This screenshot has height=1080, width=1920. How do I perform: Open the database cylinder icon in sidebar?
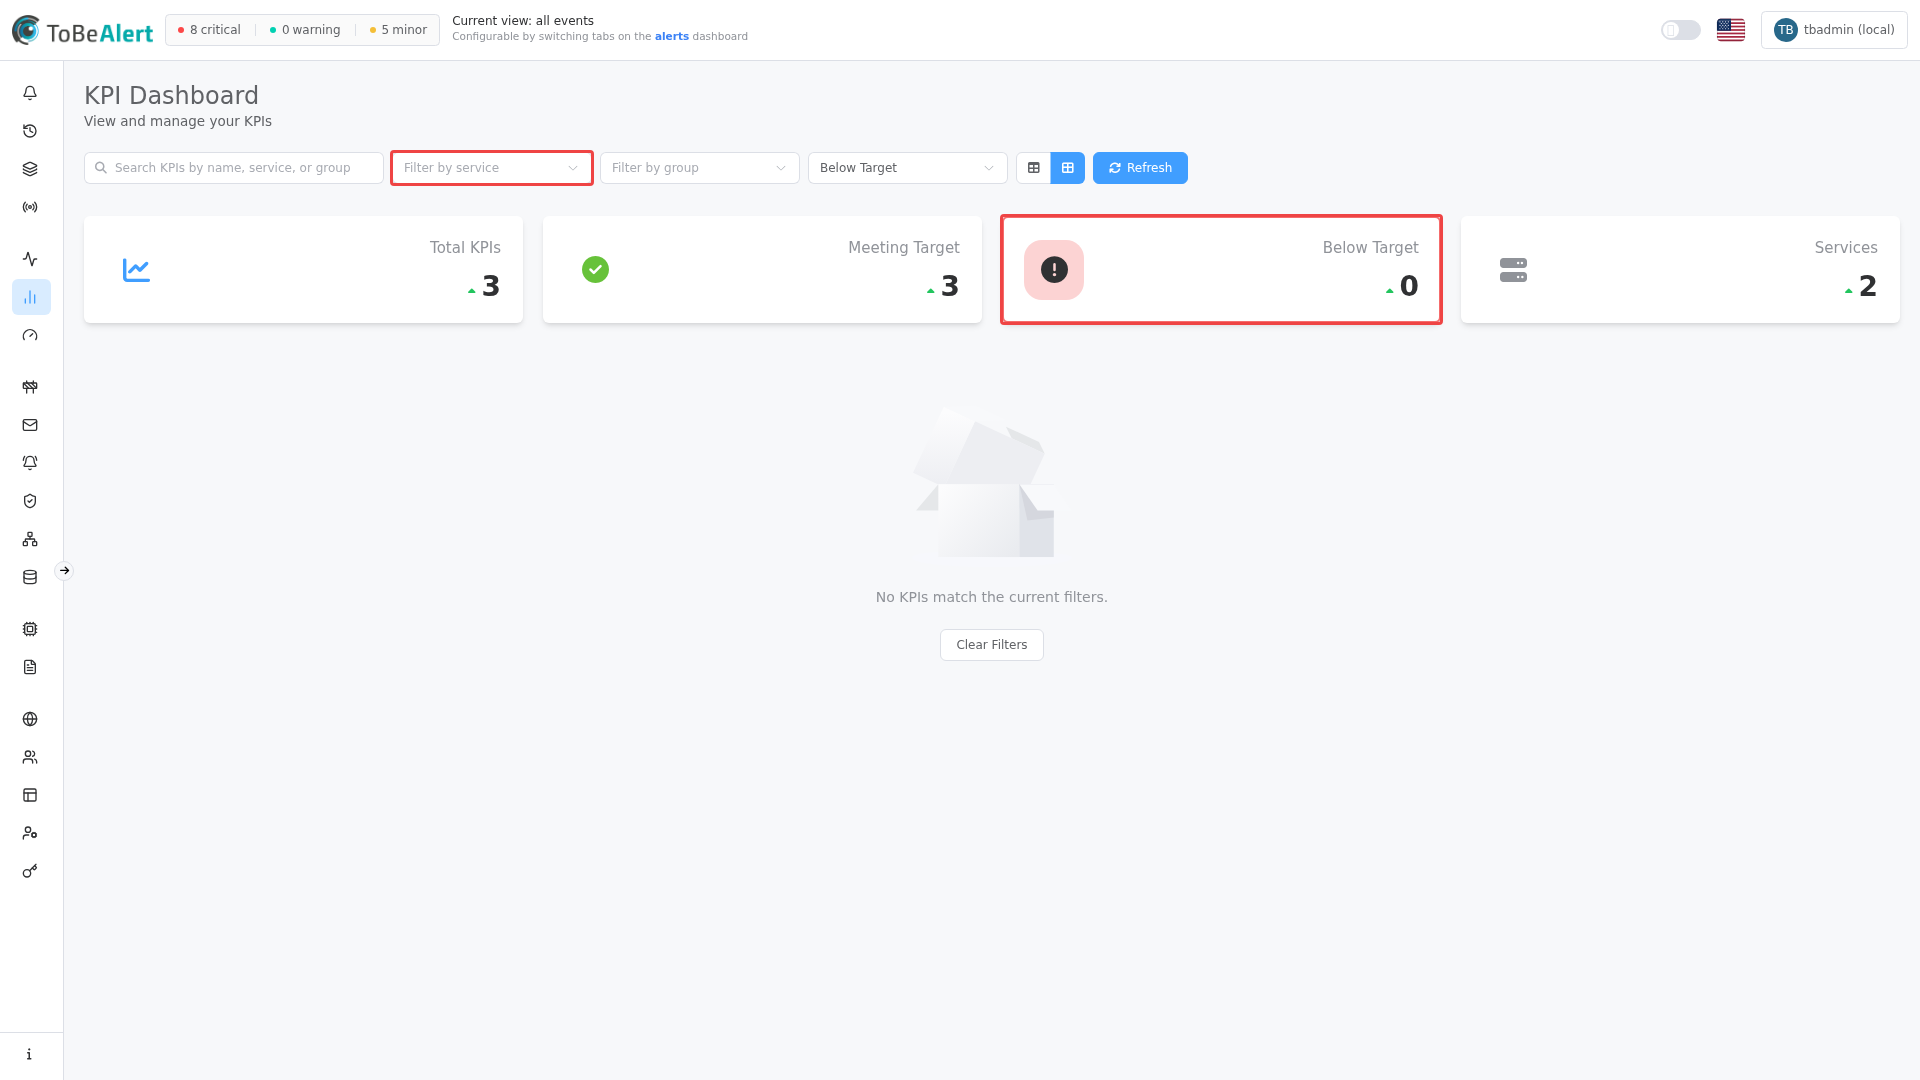(30, 577)
